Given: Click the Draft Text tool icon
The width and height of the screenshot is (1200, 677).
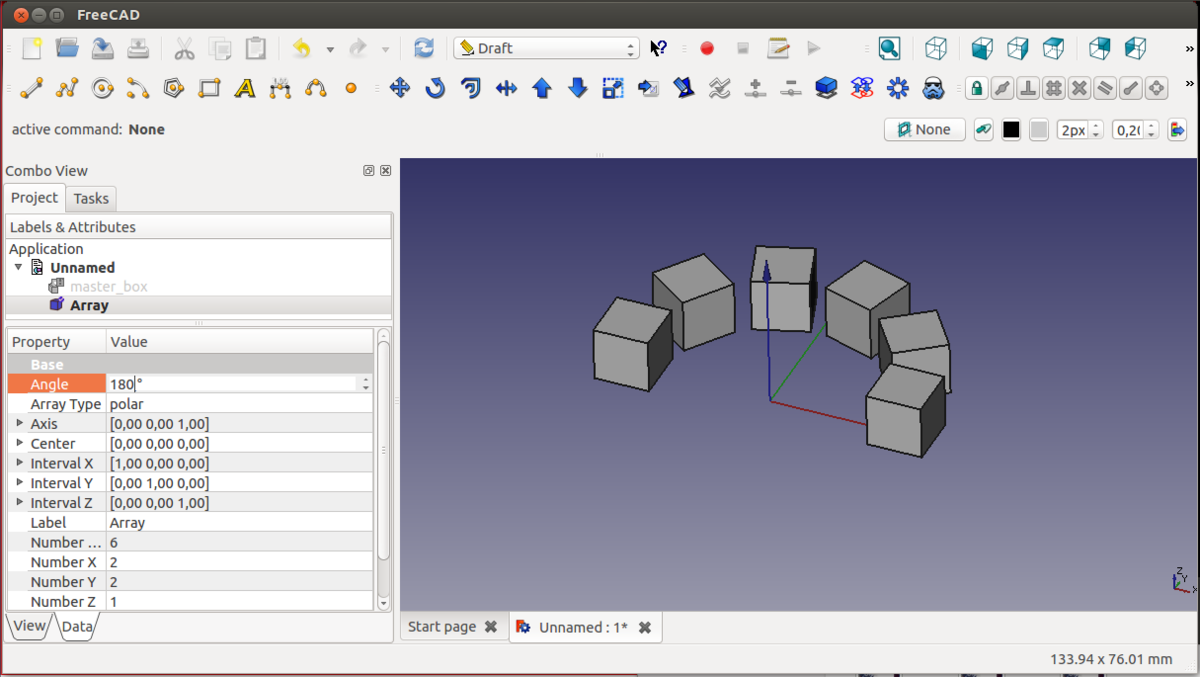Looking at the screenshot, I should pyautogui.click(x=245, y=88).
